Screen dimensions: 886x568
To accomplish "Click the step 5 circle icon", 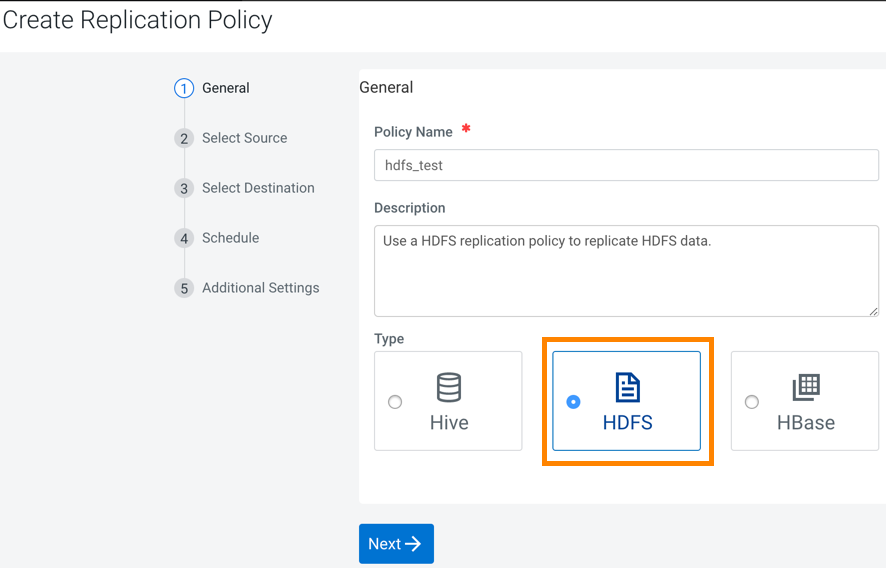I will (184, 288).
